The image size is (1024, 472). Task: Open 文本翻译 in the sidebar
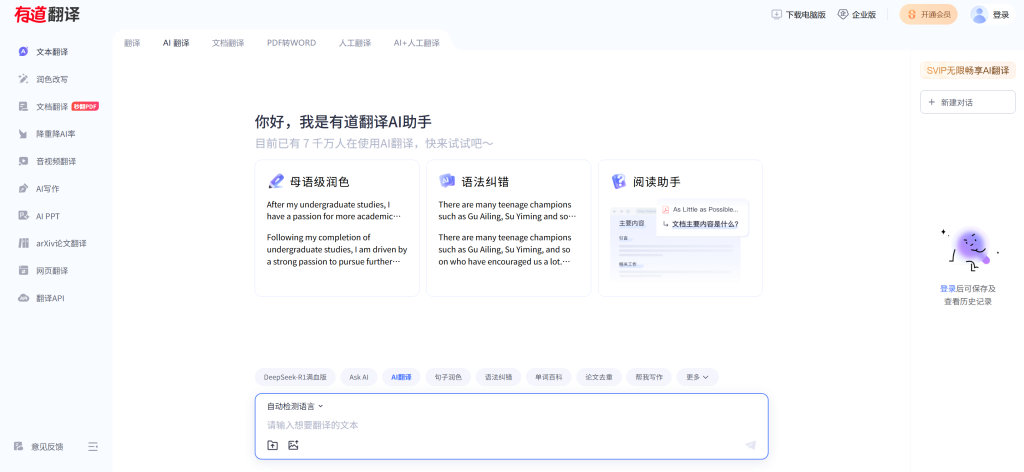coord(52,52)
